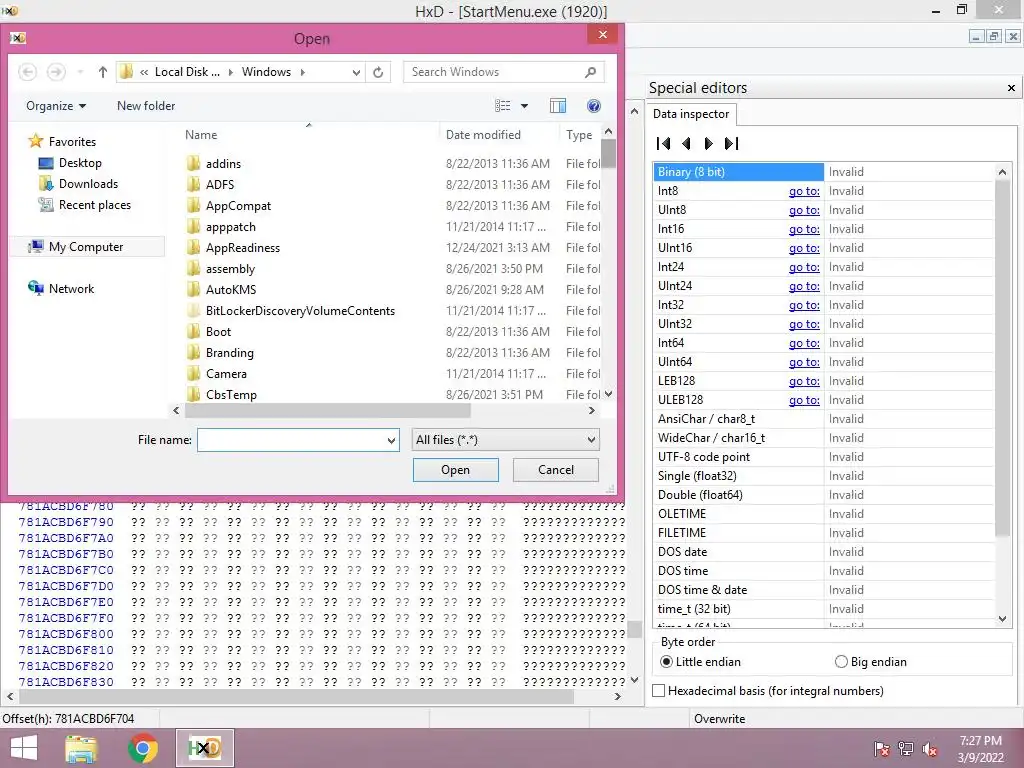Click the Forward arrow in Open dialog
This screenshot has height=768, width=1024.
pos(56,72)
